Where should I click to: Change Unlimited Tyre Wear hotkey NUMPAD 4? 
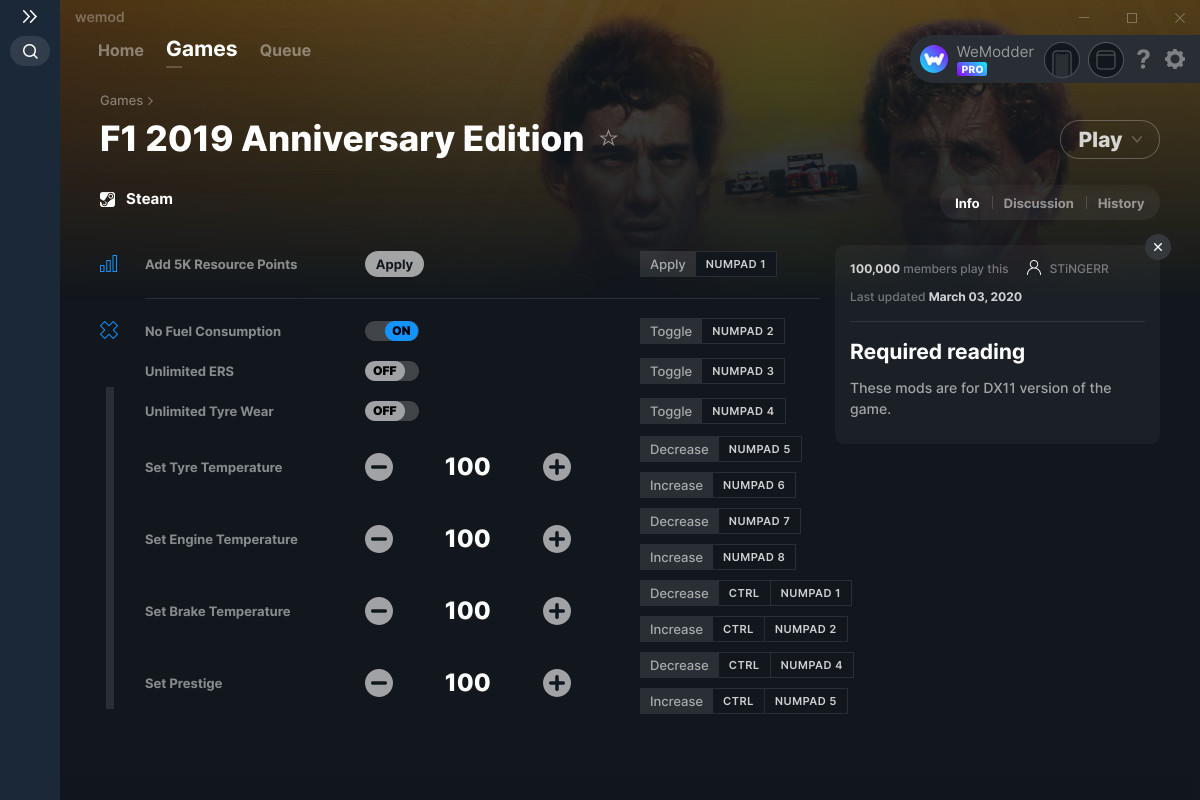click(x=743, y=411)
